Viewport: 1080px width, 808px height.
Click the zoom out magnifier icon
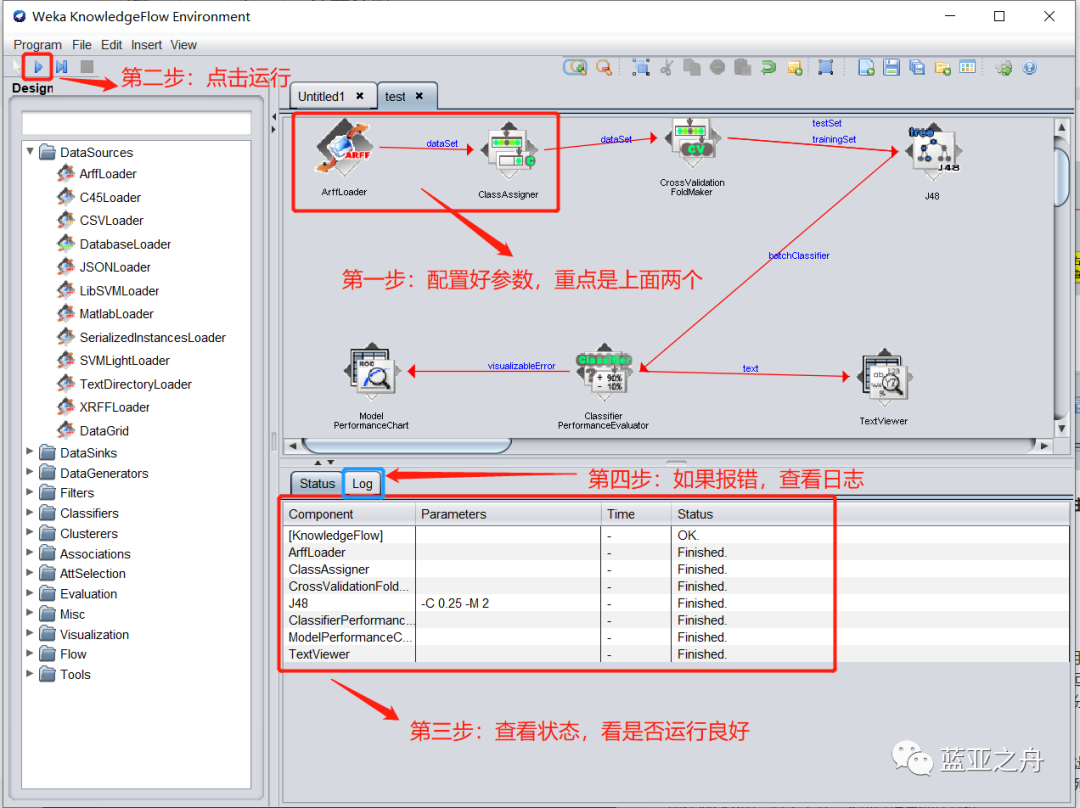pos(604,67)
